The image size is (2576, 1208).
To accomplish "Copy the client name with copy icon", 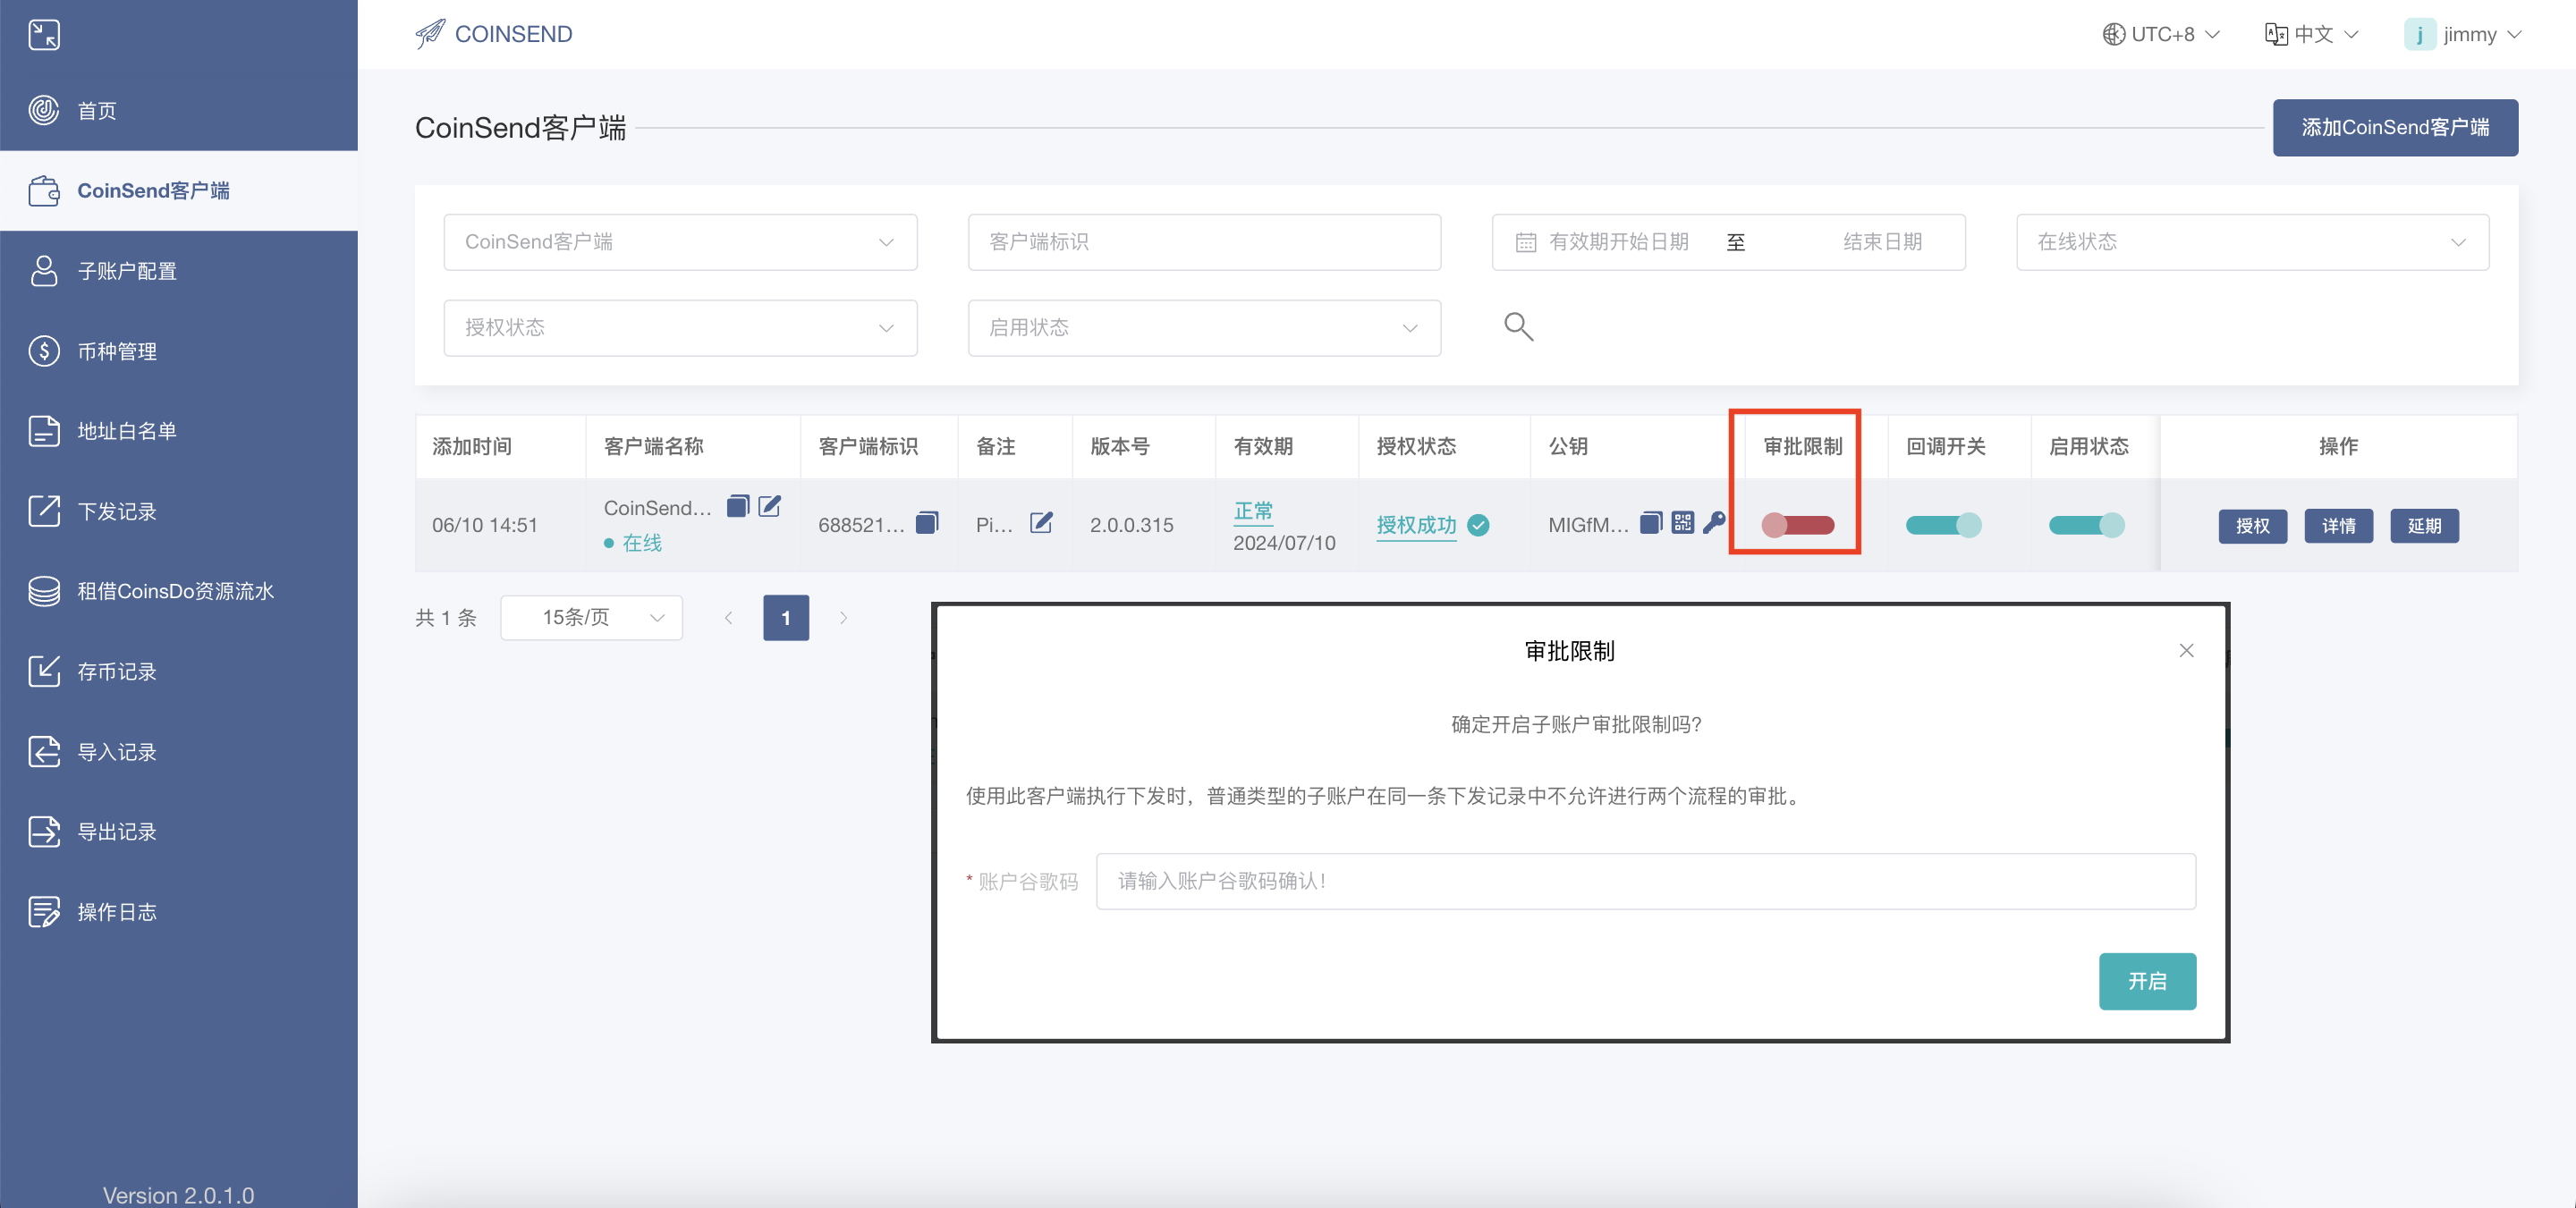I will point(737,506).
